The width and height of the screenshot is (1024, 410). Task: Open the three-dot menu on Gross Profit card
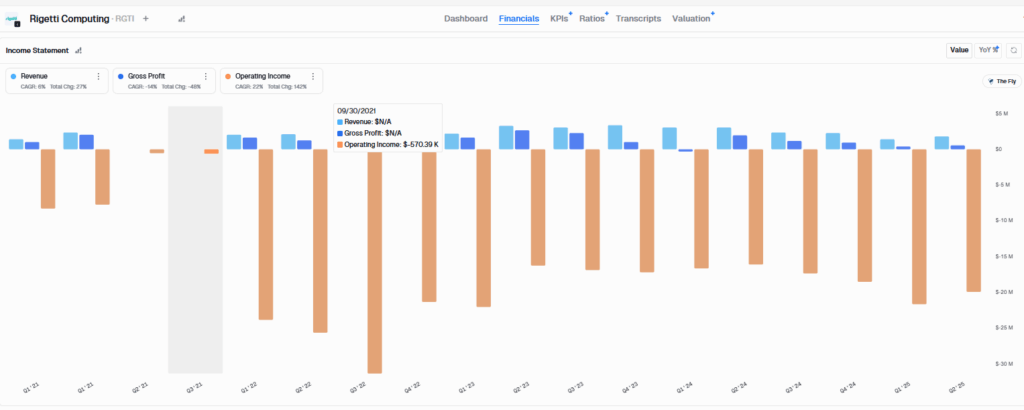point(205,76)
